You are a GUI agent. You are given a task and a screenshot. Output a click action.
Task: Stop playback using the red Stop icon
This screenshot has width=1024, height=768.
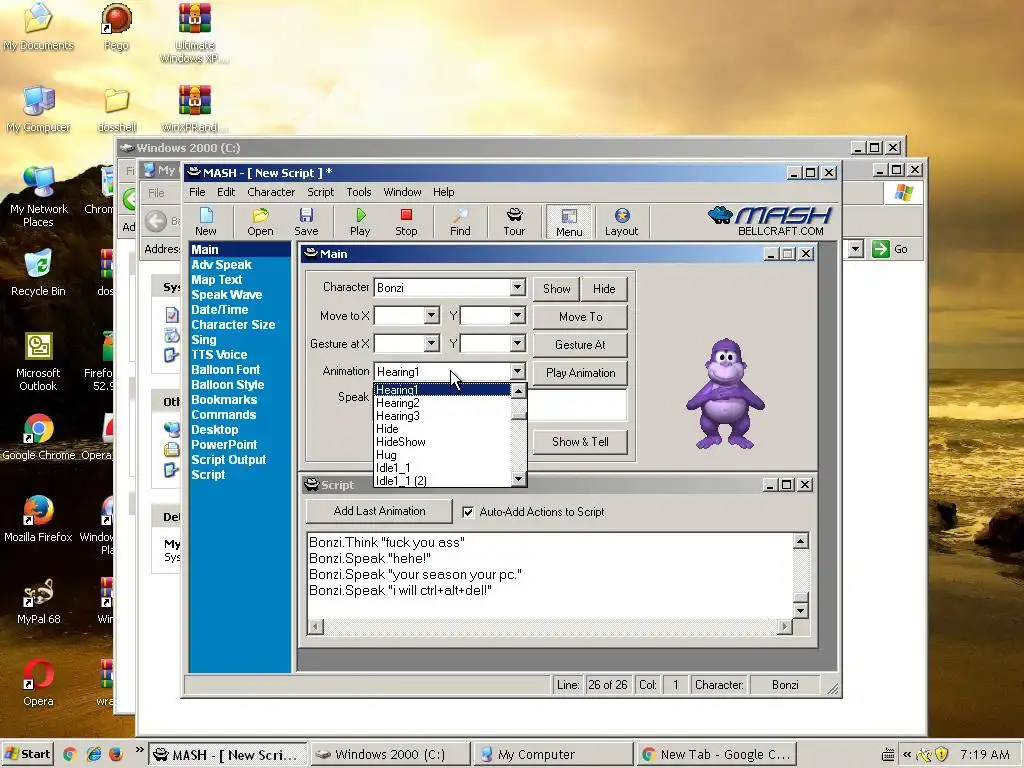tap(406, 222)
